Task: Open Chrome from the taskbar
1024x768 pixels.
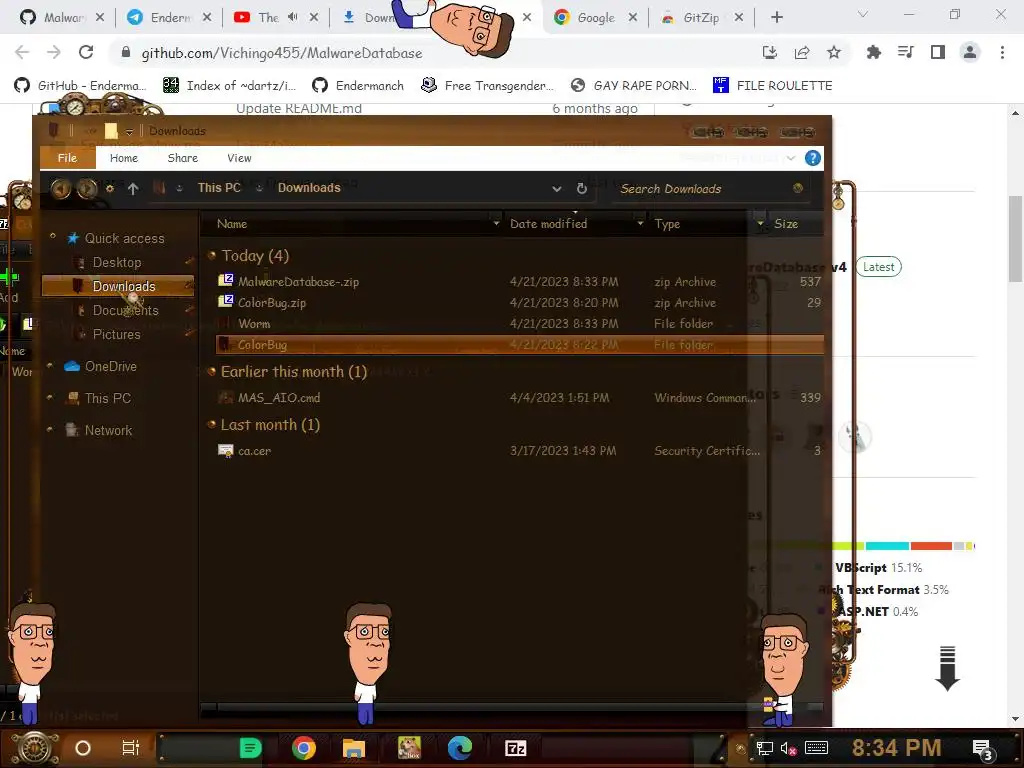Action: [304, 748]
